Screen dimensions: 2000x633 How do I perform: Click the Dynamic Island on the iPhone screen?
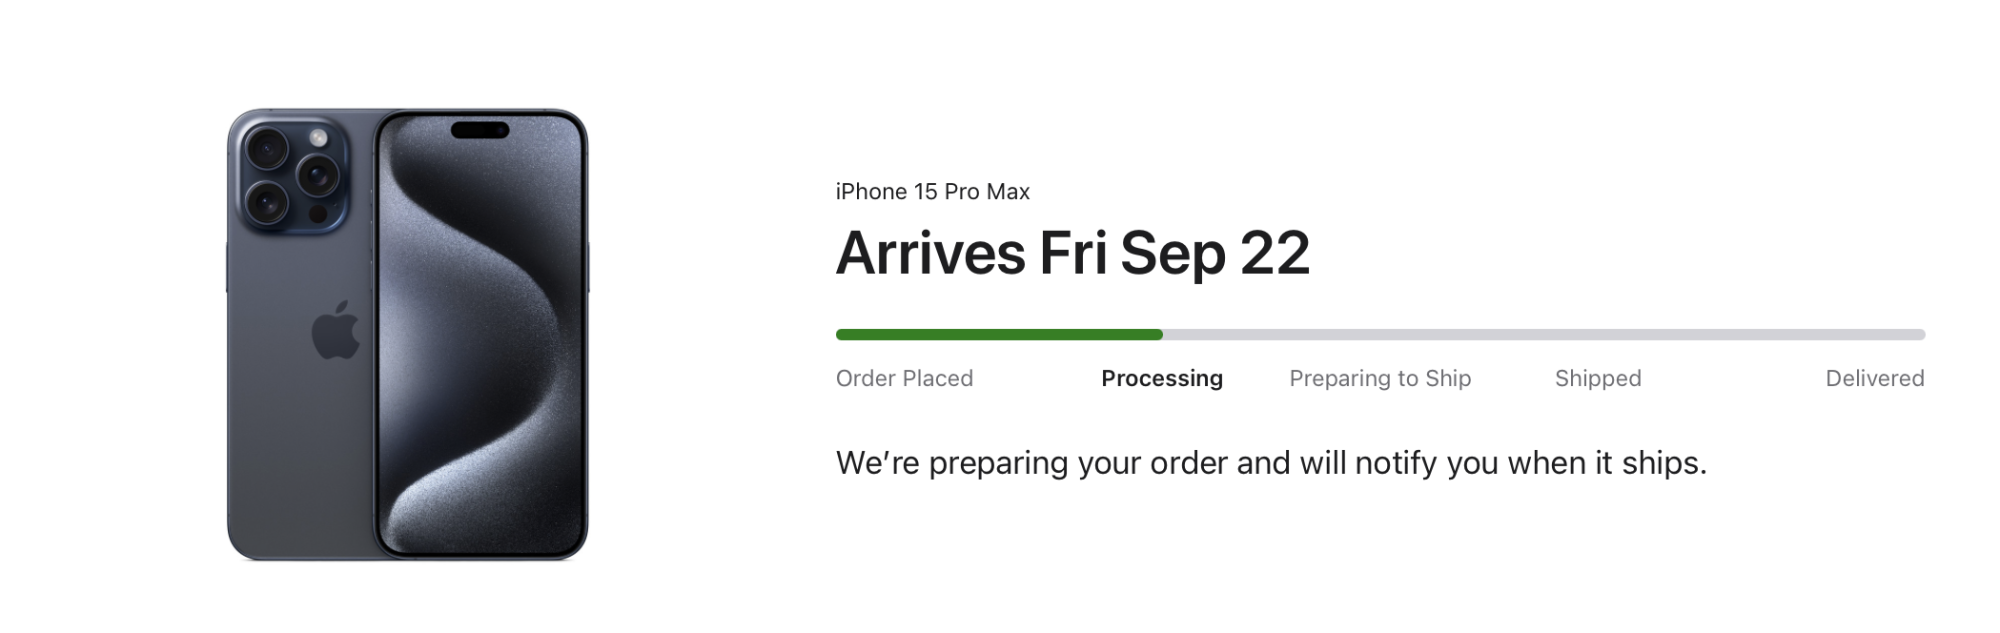click(x=480, y=130)
